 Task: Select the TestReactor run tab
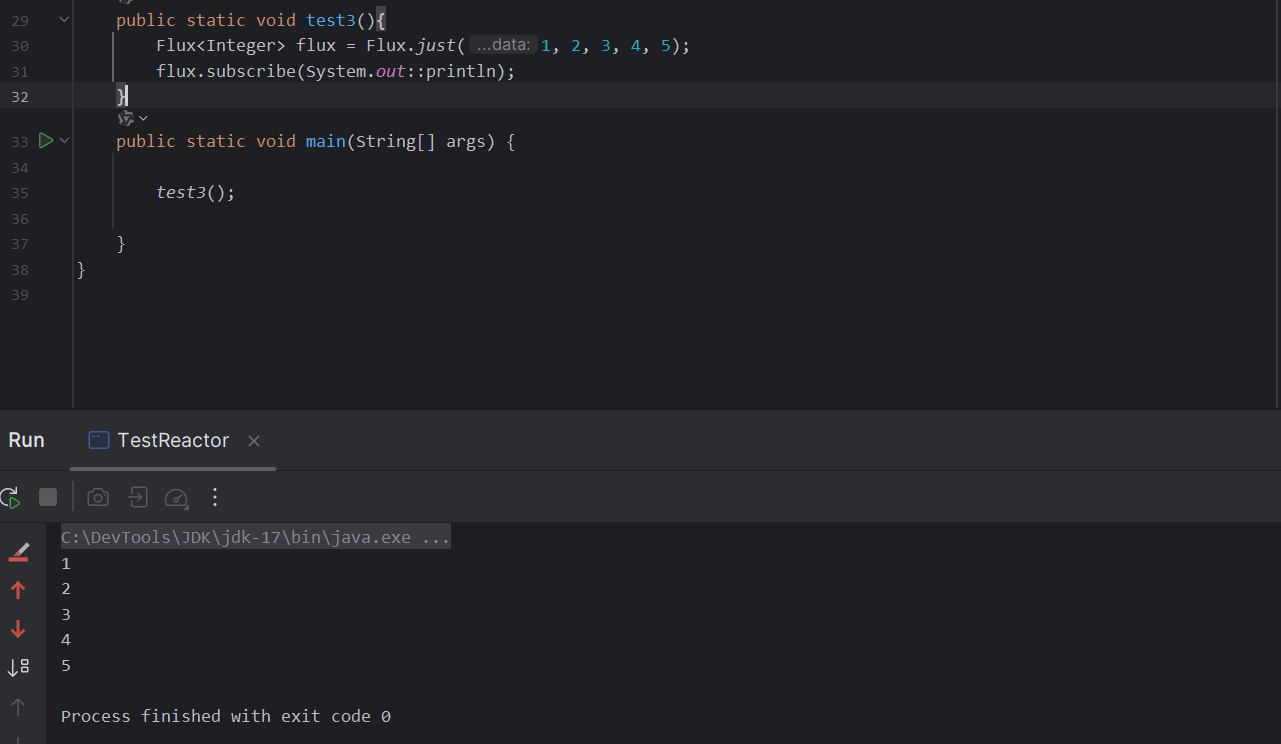173,440
